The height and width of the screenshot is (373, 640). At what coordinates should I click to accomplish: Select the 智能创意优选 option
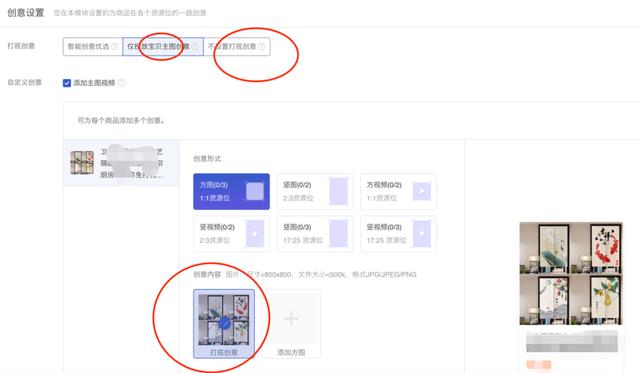click(x=93, y=47)
